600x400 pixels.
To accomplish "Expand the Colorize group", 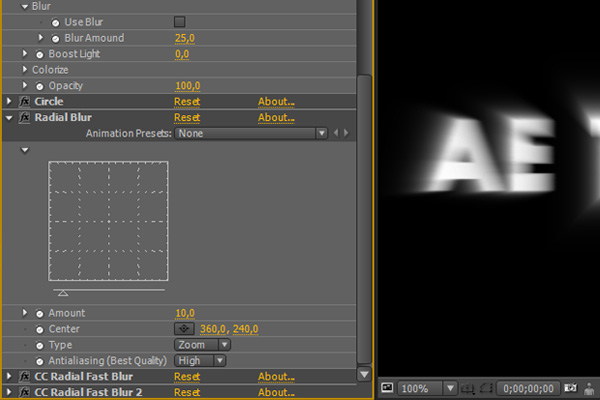I will pos(25,69).
